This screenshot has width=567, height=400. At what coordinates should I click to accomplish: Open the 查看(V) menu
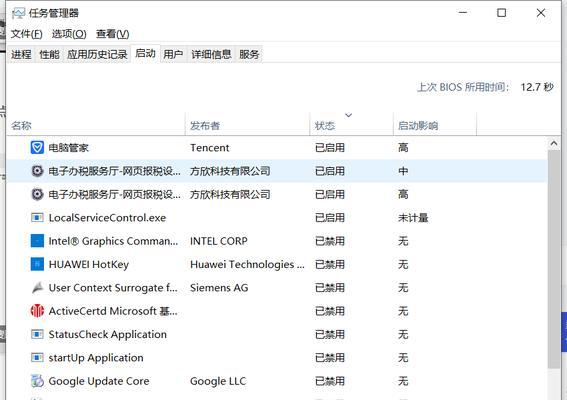112,34
